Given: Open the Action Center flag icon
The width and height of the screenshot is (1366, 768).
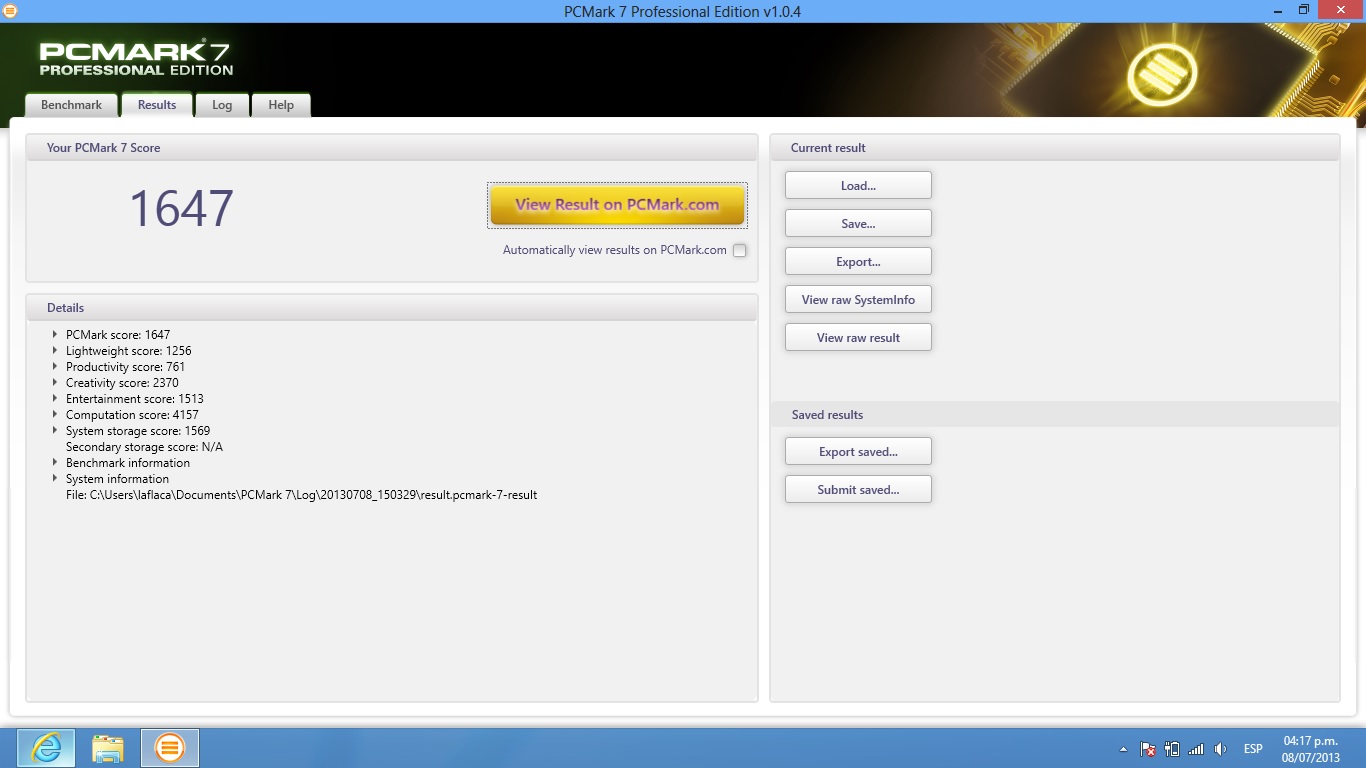Looking at the screenshot, I should (1148, 749).
